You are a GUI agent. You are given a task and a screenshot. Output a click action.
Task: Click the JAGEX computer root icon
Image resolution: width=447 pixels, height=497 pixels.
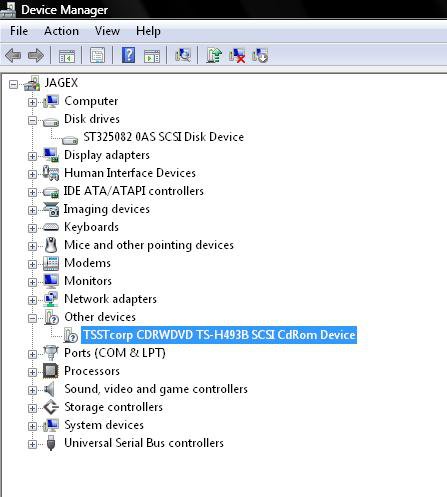(x=32, y=83)
